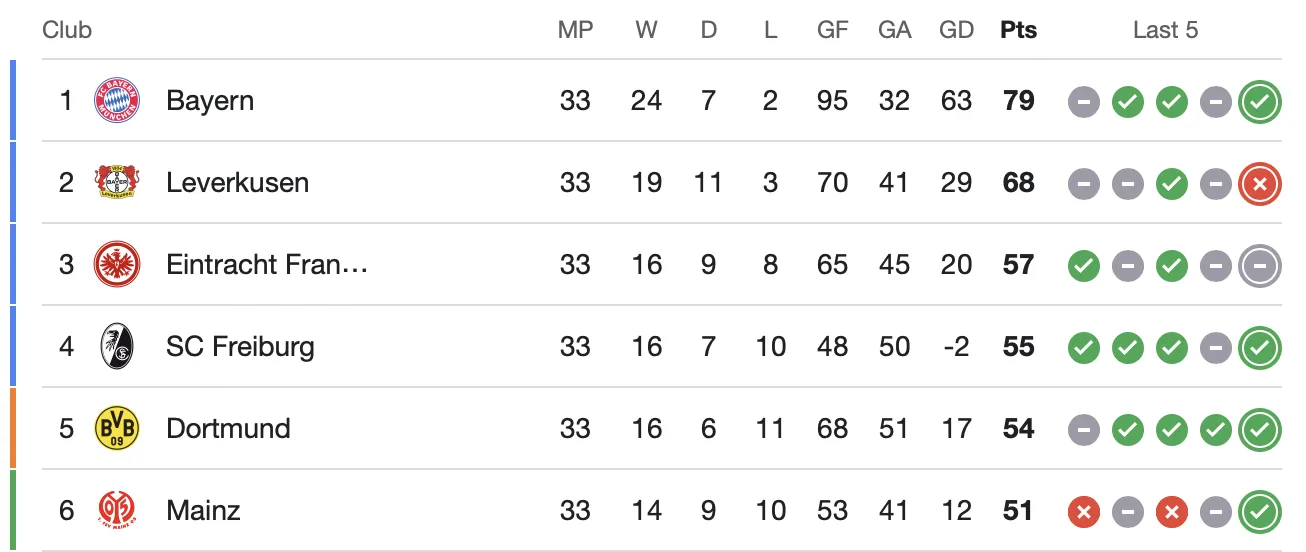1306x552 pixels.
Task: Open the Bayern team name link
Action: pos(210,101)
